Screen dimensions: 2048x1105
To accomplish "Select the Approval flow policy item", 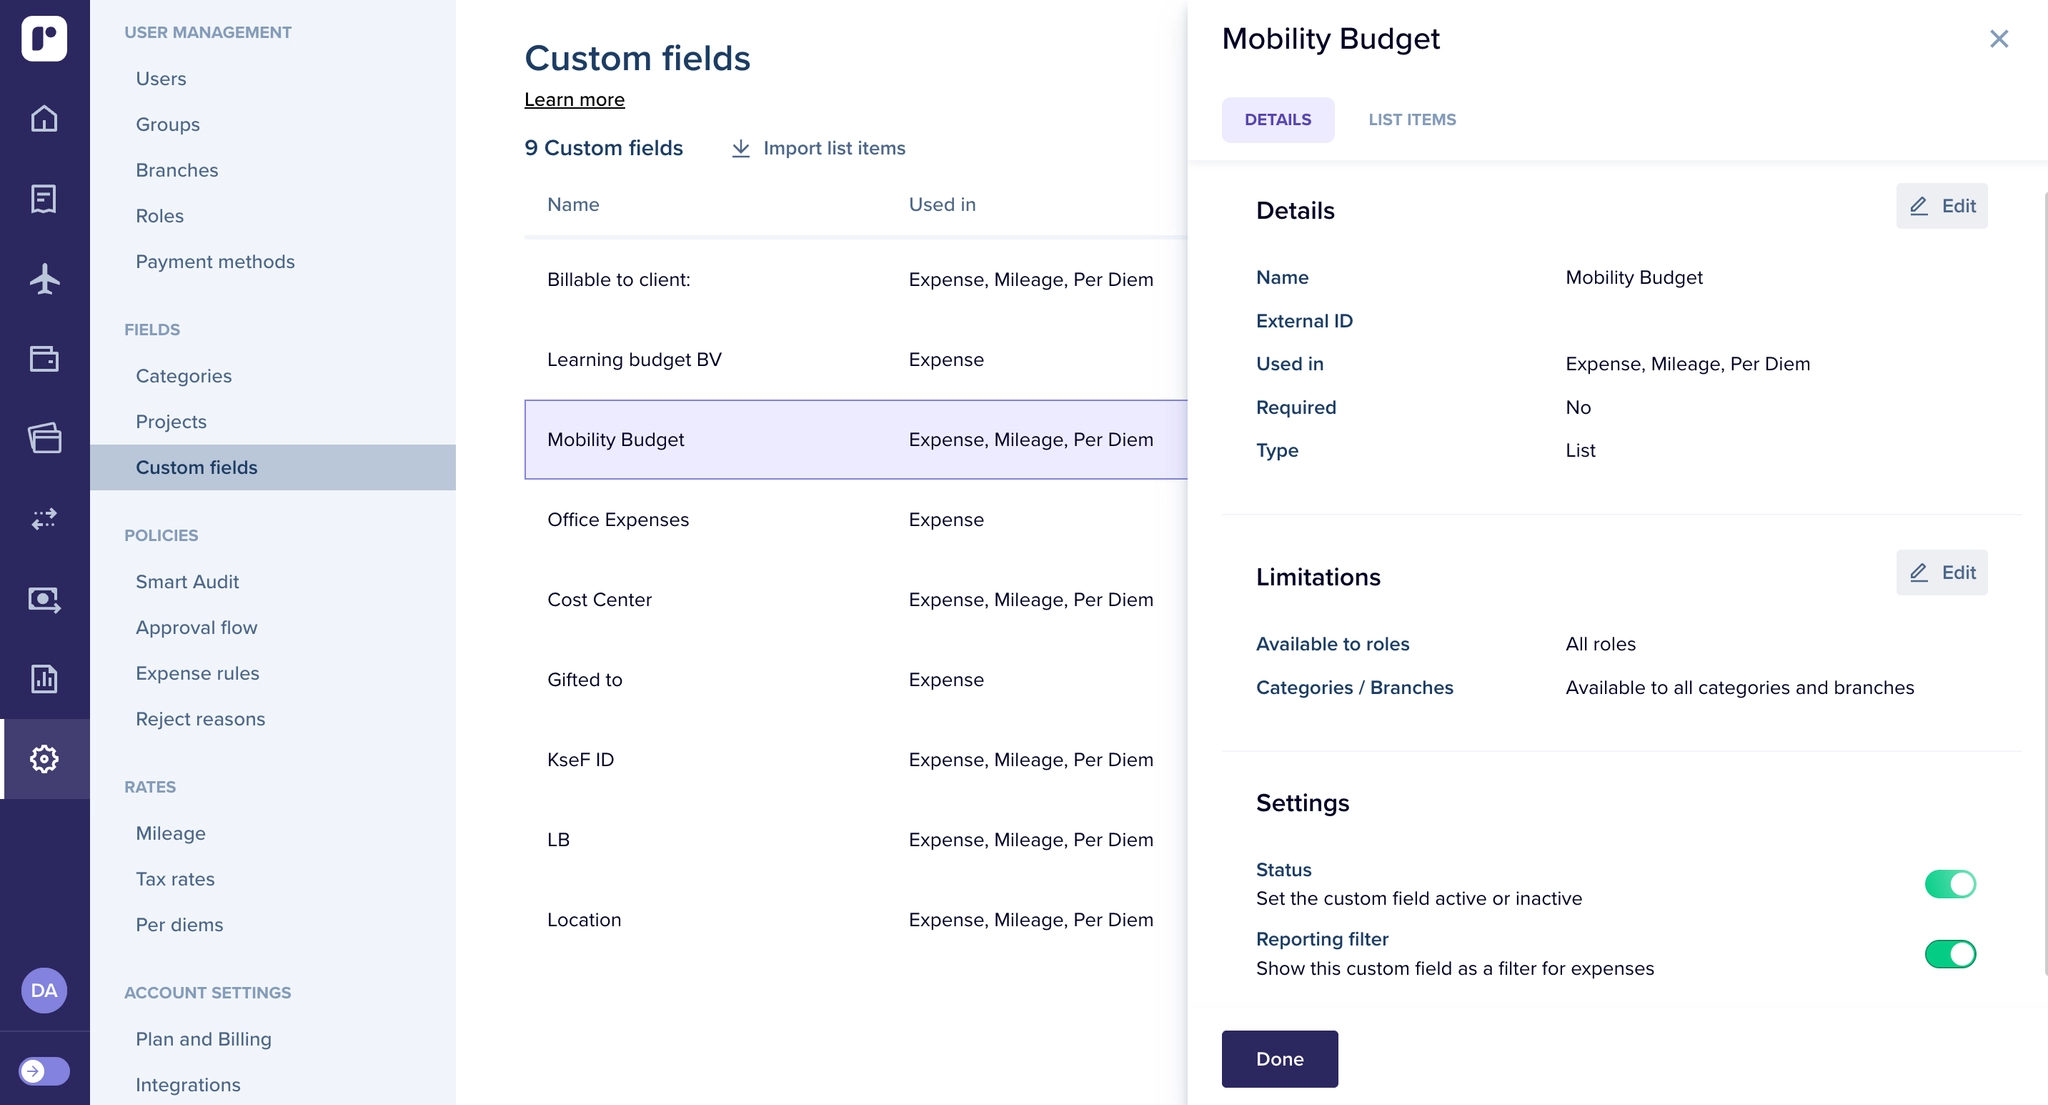I will click(196, 627).
